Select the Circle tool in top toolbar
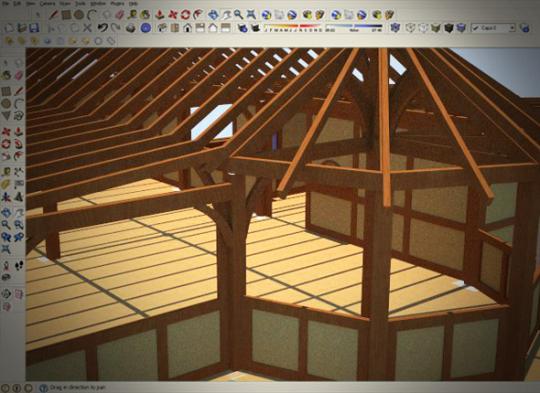The height and width of the screenshot is (393, 540). coord(79,15)
